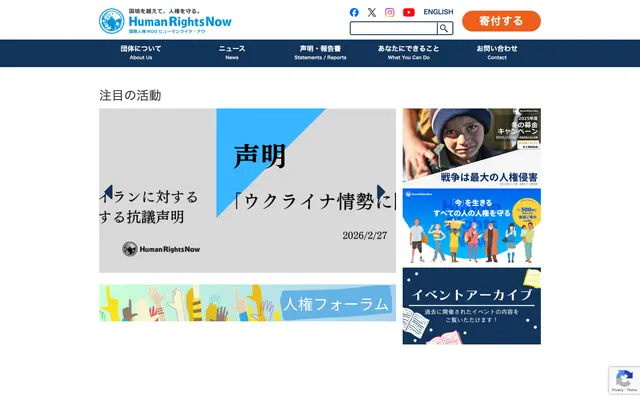
Task: Open 団体について About Us menu
Action: (141, 53)
